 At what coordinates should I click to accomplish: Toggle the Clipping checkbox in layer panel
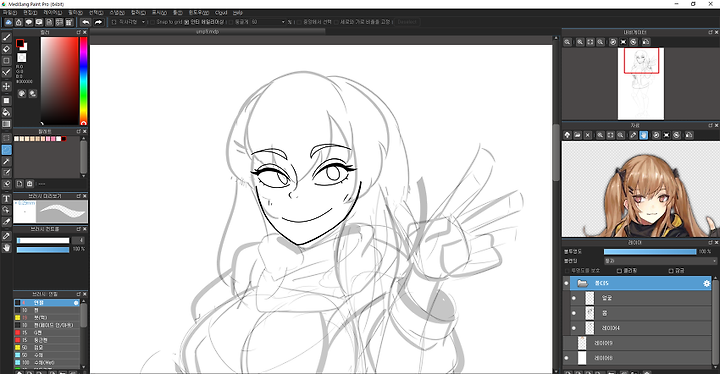pyautogui.click(x=619, y=271)
